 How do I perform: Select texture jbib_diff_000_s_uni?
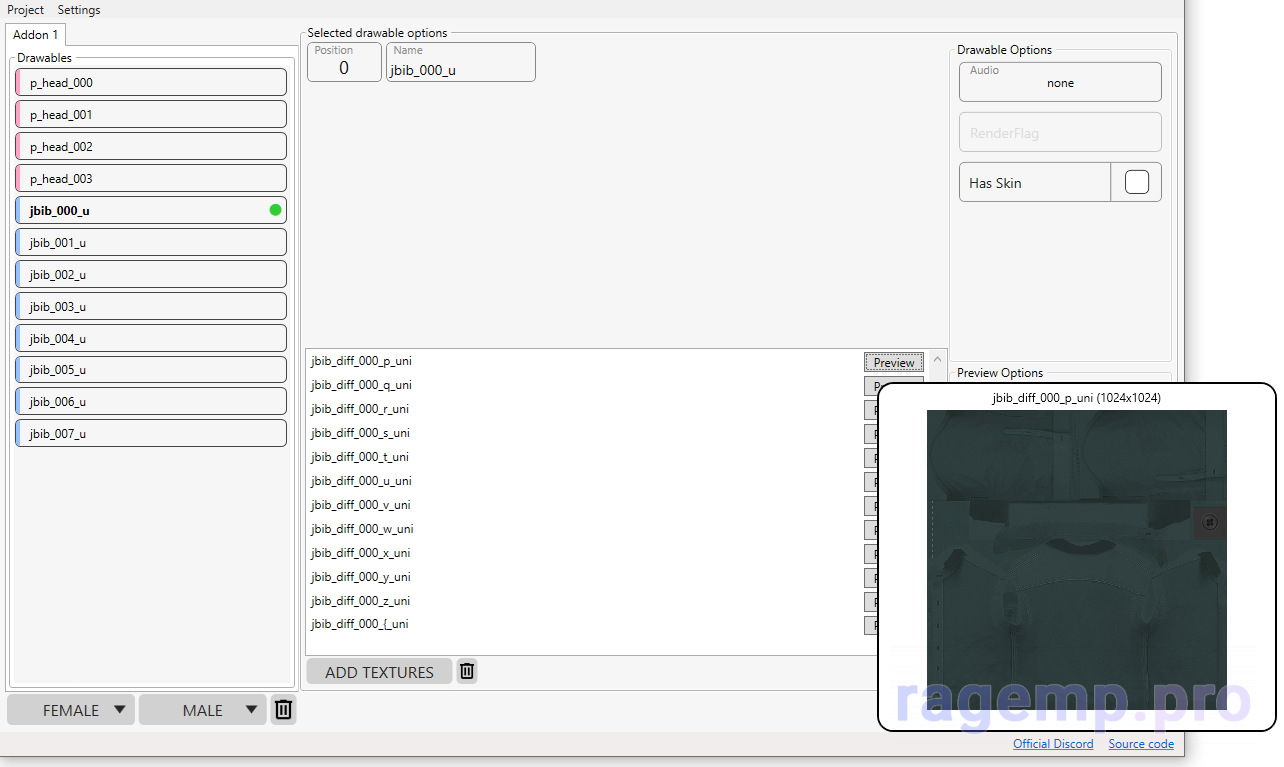(360, 433)
